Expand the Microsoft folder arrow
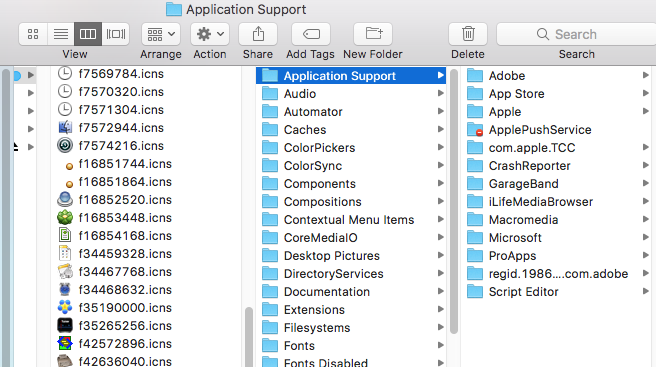Screen dimensions: 656x367 pyautogui.click(x=646, y=237)
